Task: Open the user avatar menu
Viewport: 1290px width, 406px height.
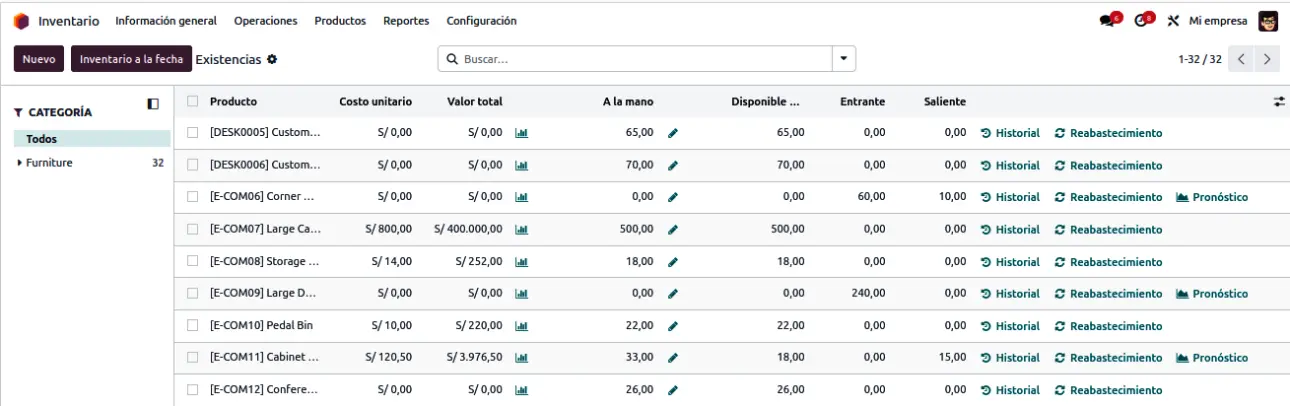Action: click(1268, 21)
